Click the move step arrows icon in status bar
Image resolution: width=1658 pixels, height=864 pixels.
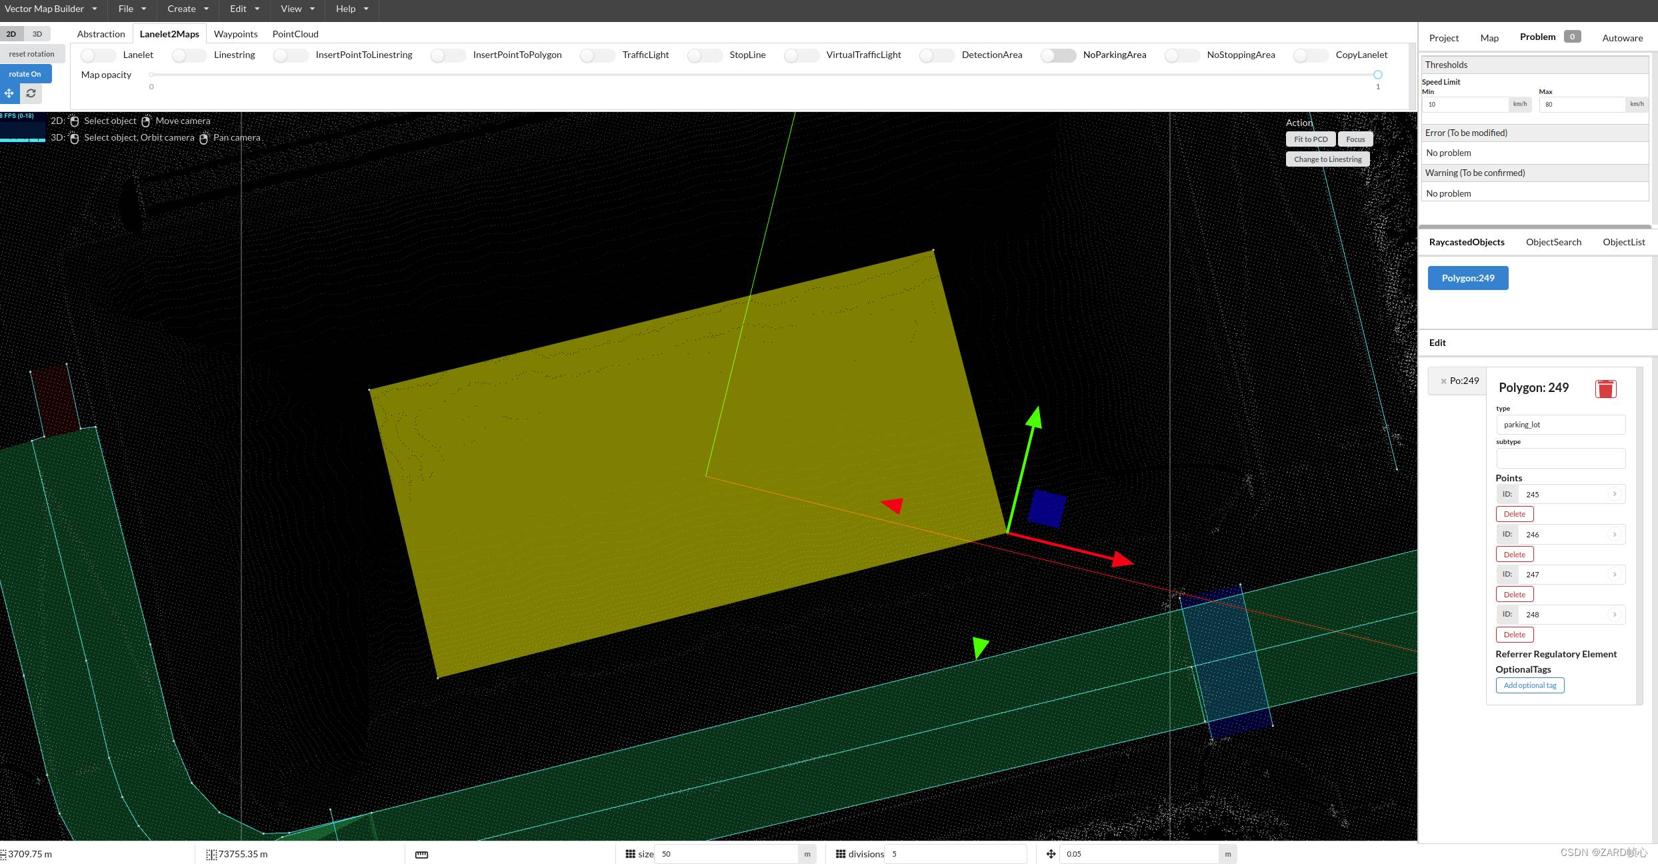[1050, 854]
